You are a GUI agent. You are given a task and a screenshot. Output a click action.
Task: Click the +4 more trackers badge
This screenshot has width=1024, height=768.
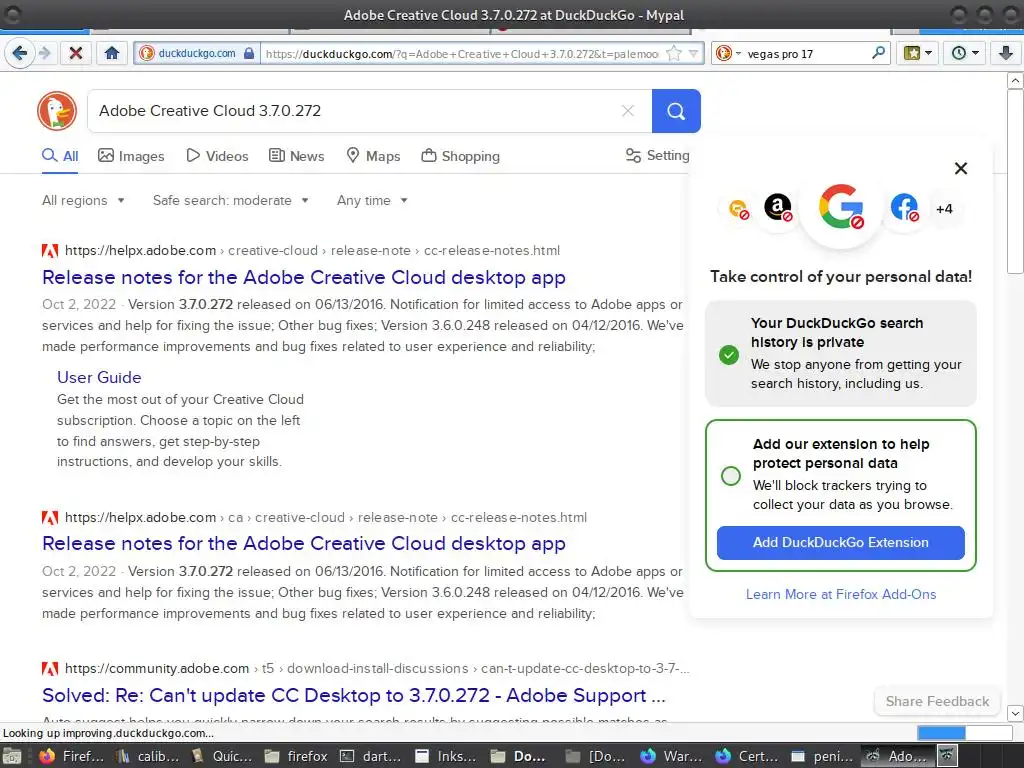[x=944, y=209]
